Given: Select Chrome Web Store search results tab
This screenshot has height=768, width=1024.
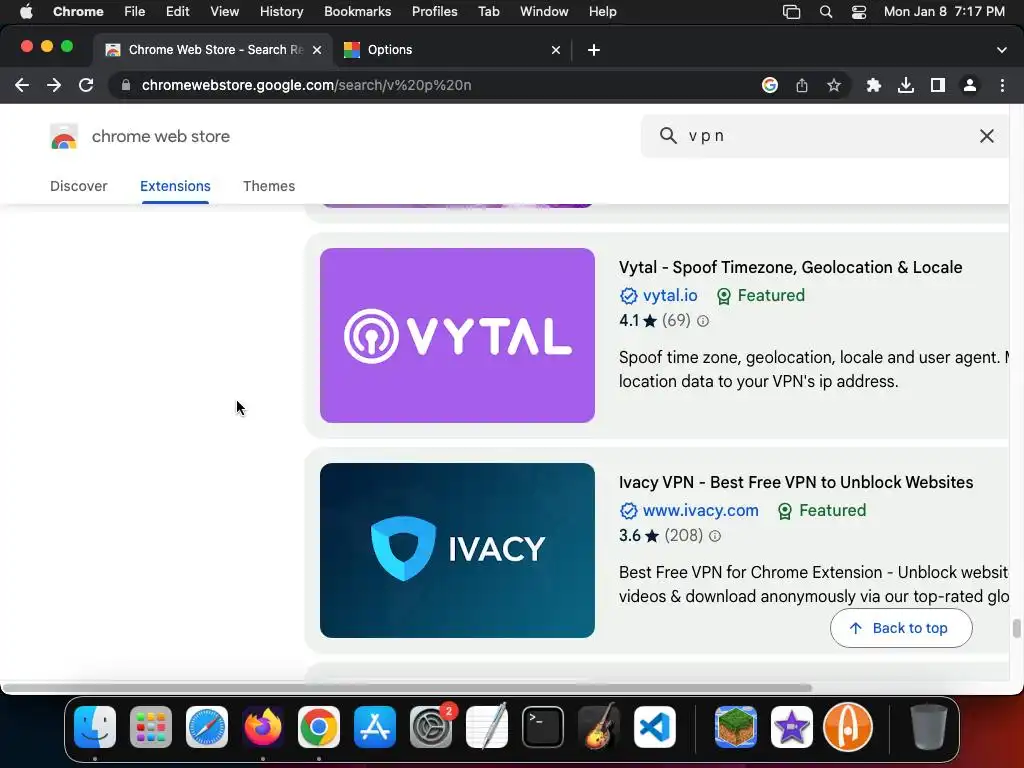Looking at the screenshot, I should 212,50.
